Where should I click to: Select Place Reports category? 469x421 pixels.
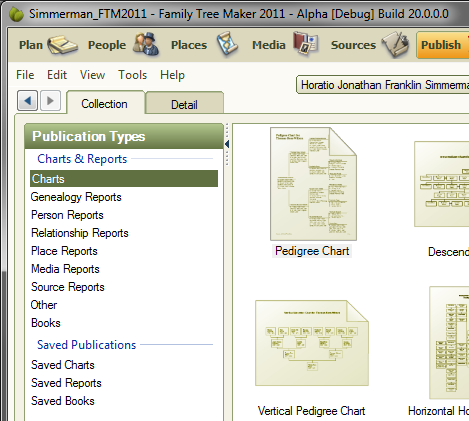(64, 251)
